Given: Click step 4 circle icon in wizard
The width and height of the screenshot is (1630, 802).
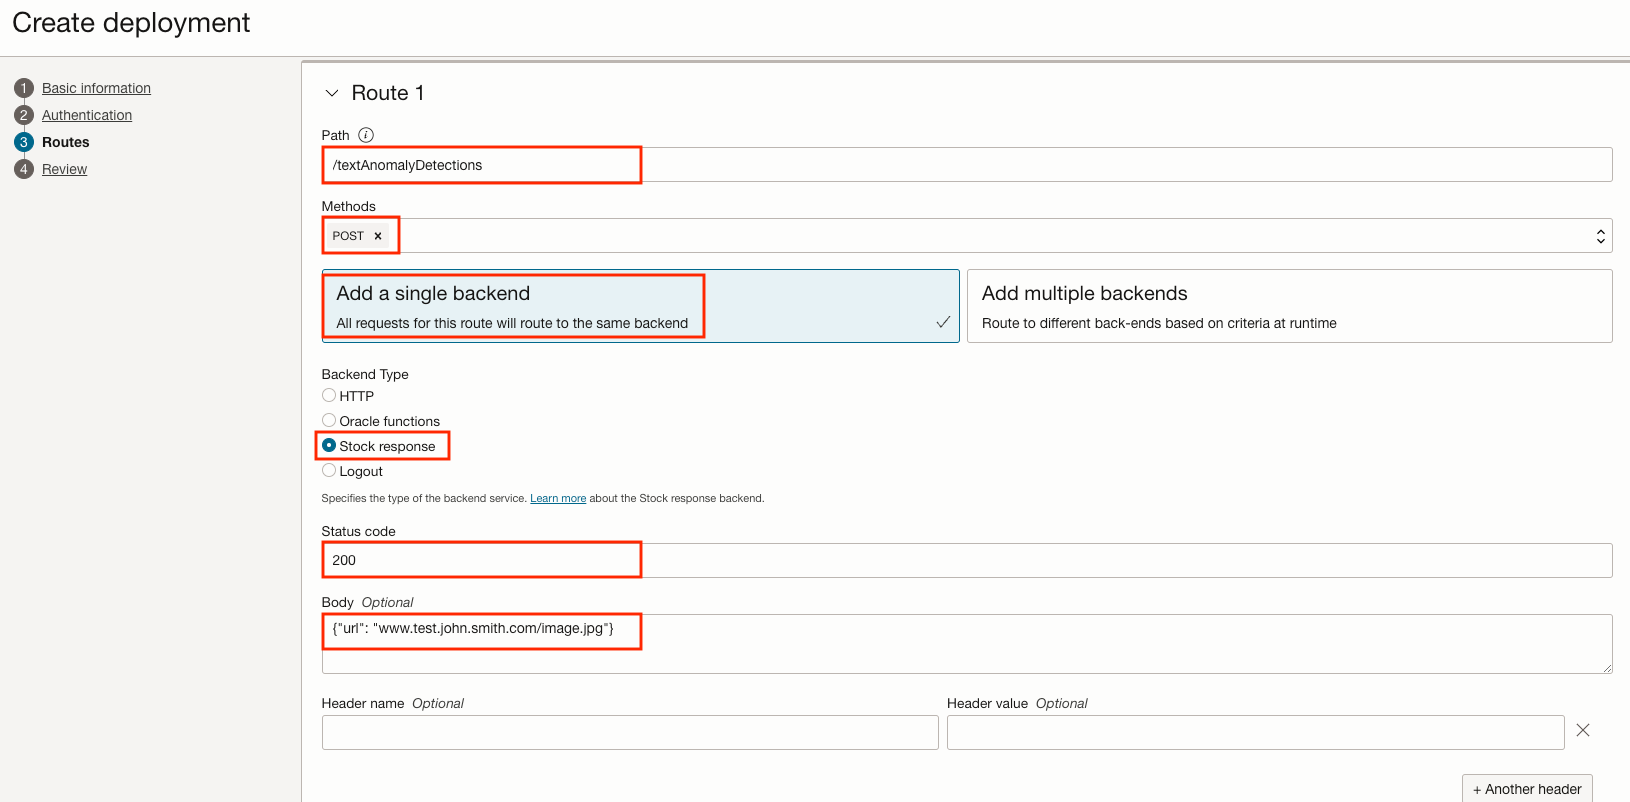Looking at the screenshot, I should (x=24, y=169).
